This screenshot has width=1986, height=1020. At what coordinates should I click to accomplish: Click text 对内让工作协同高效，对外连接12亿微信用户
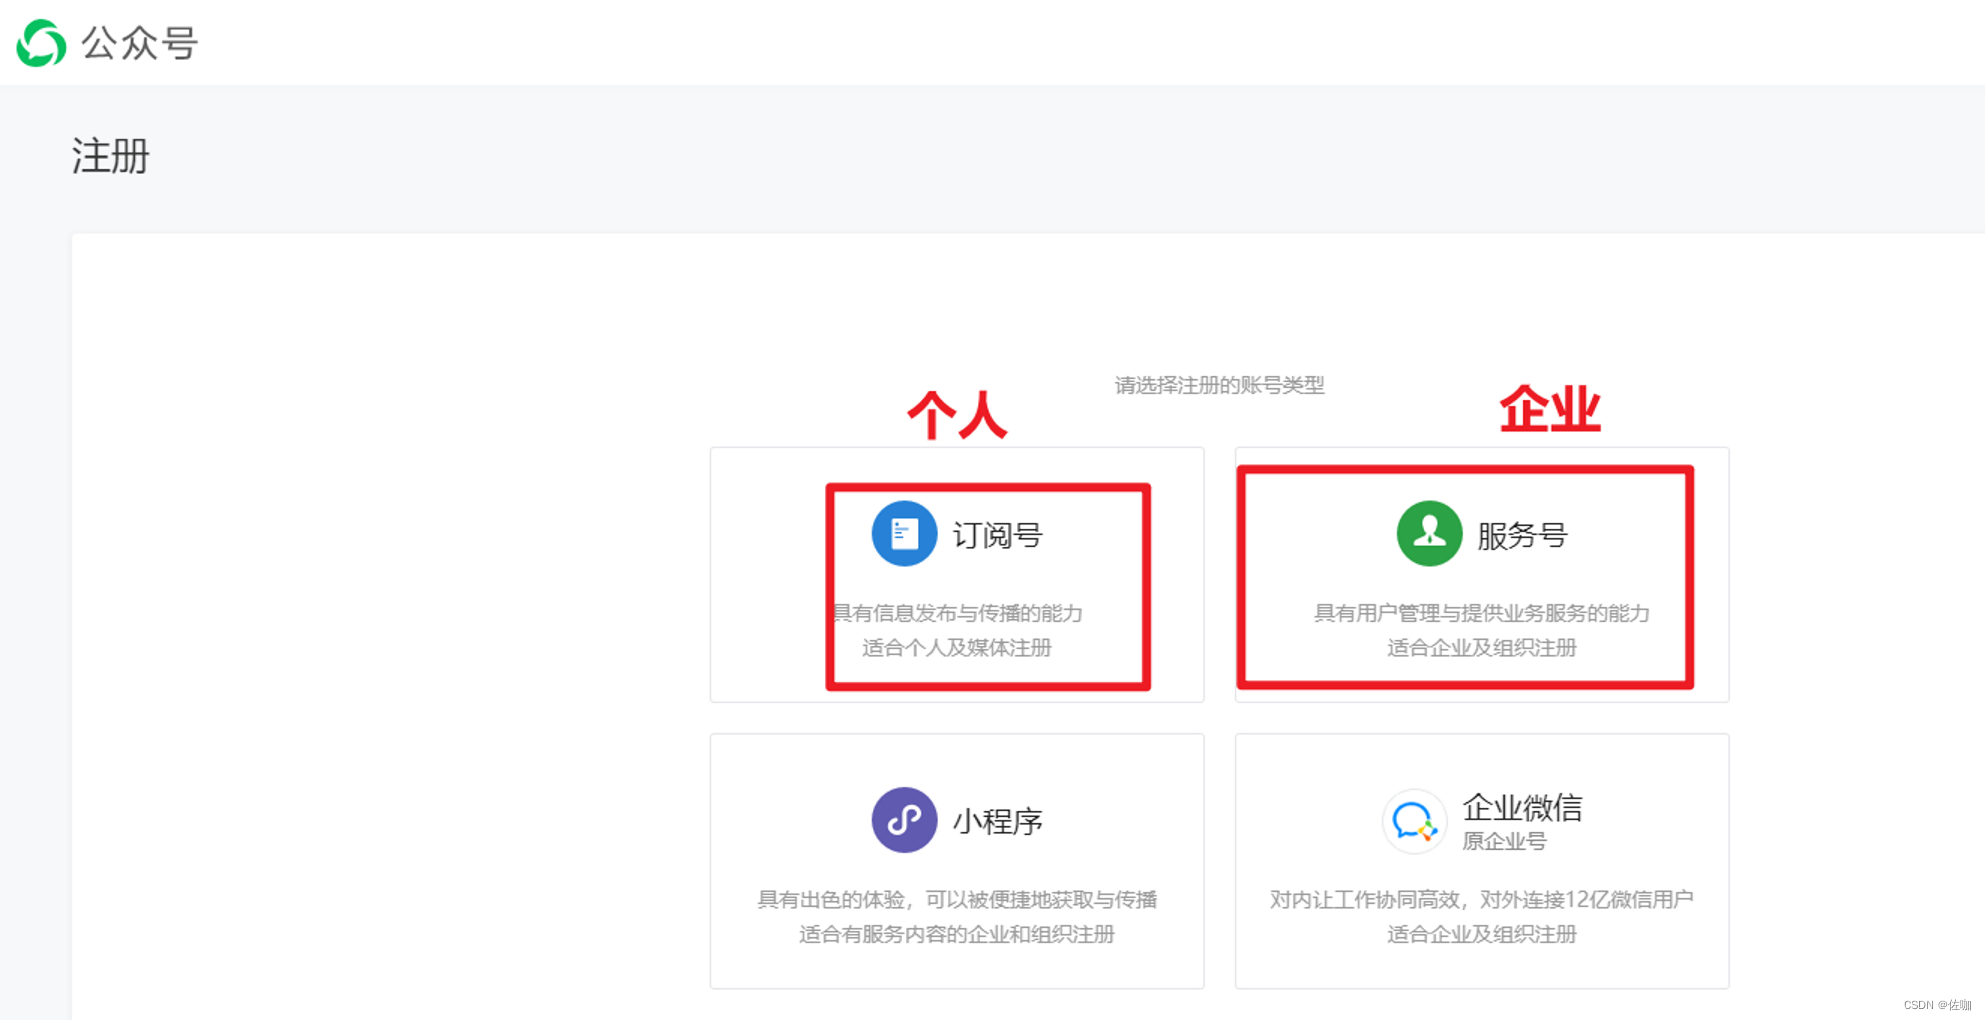coord(1482,900)
